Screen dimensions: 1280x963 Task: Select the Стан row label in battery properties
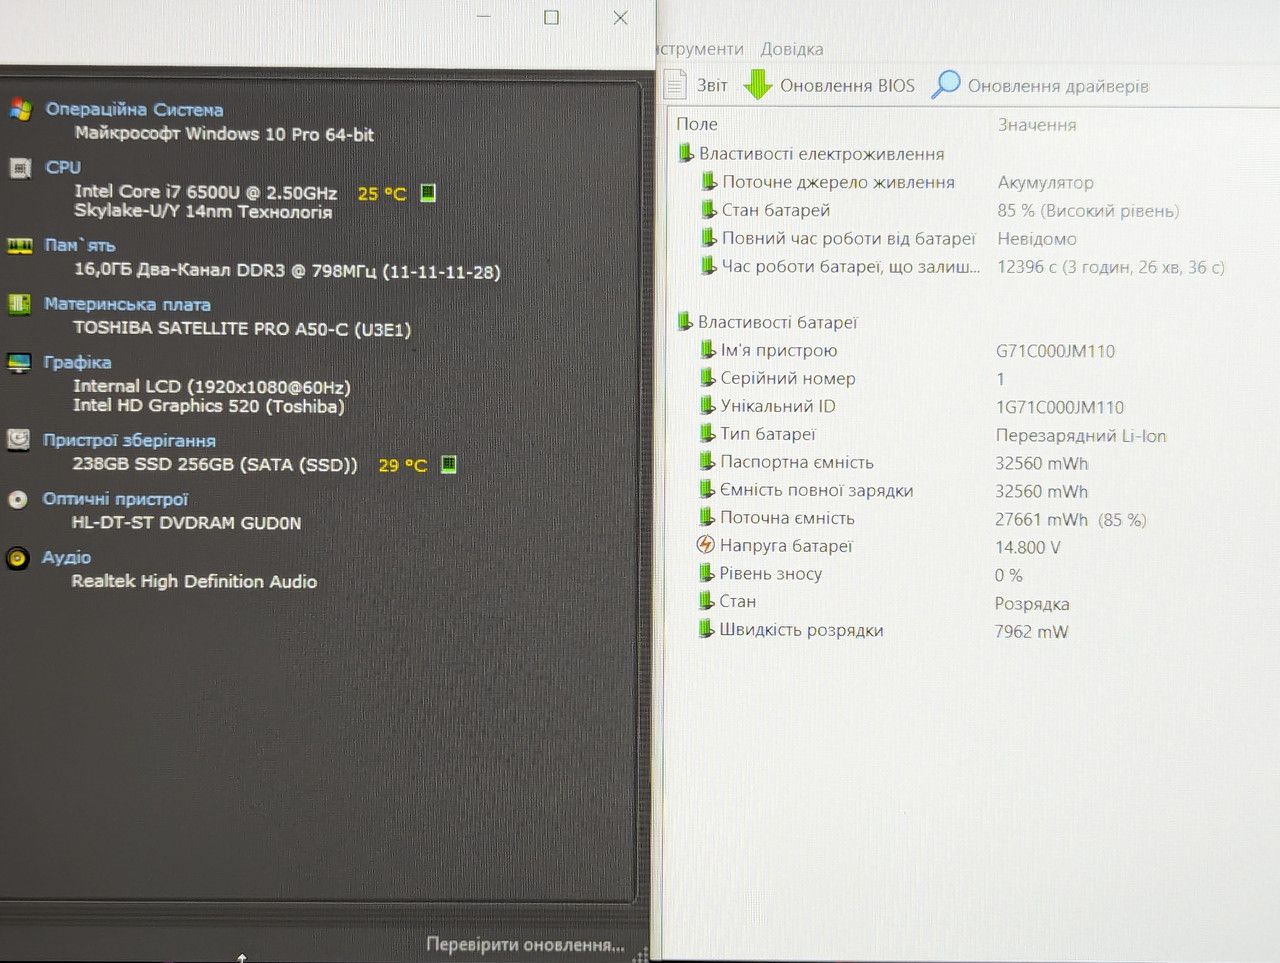[x=737, y=601]
